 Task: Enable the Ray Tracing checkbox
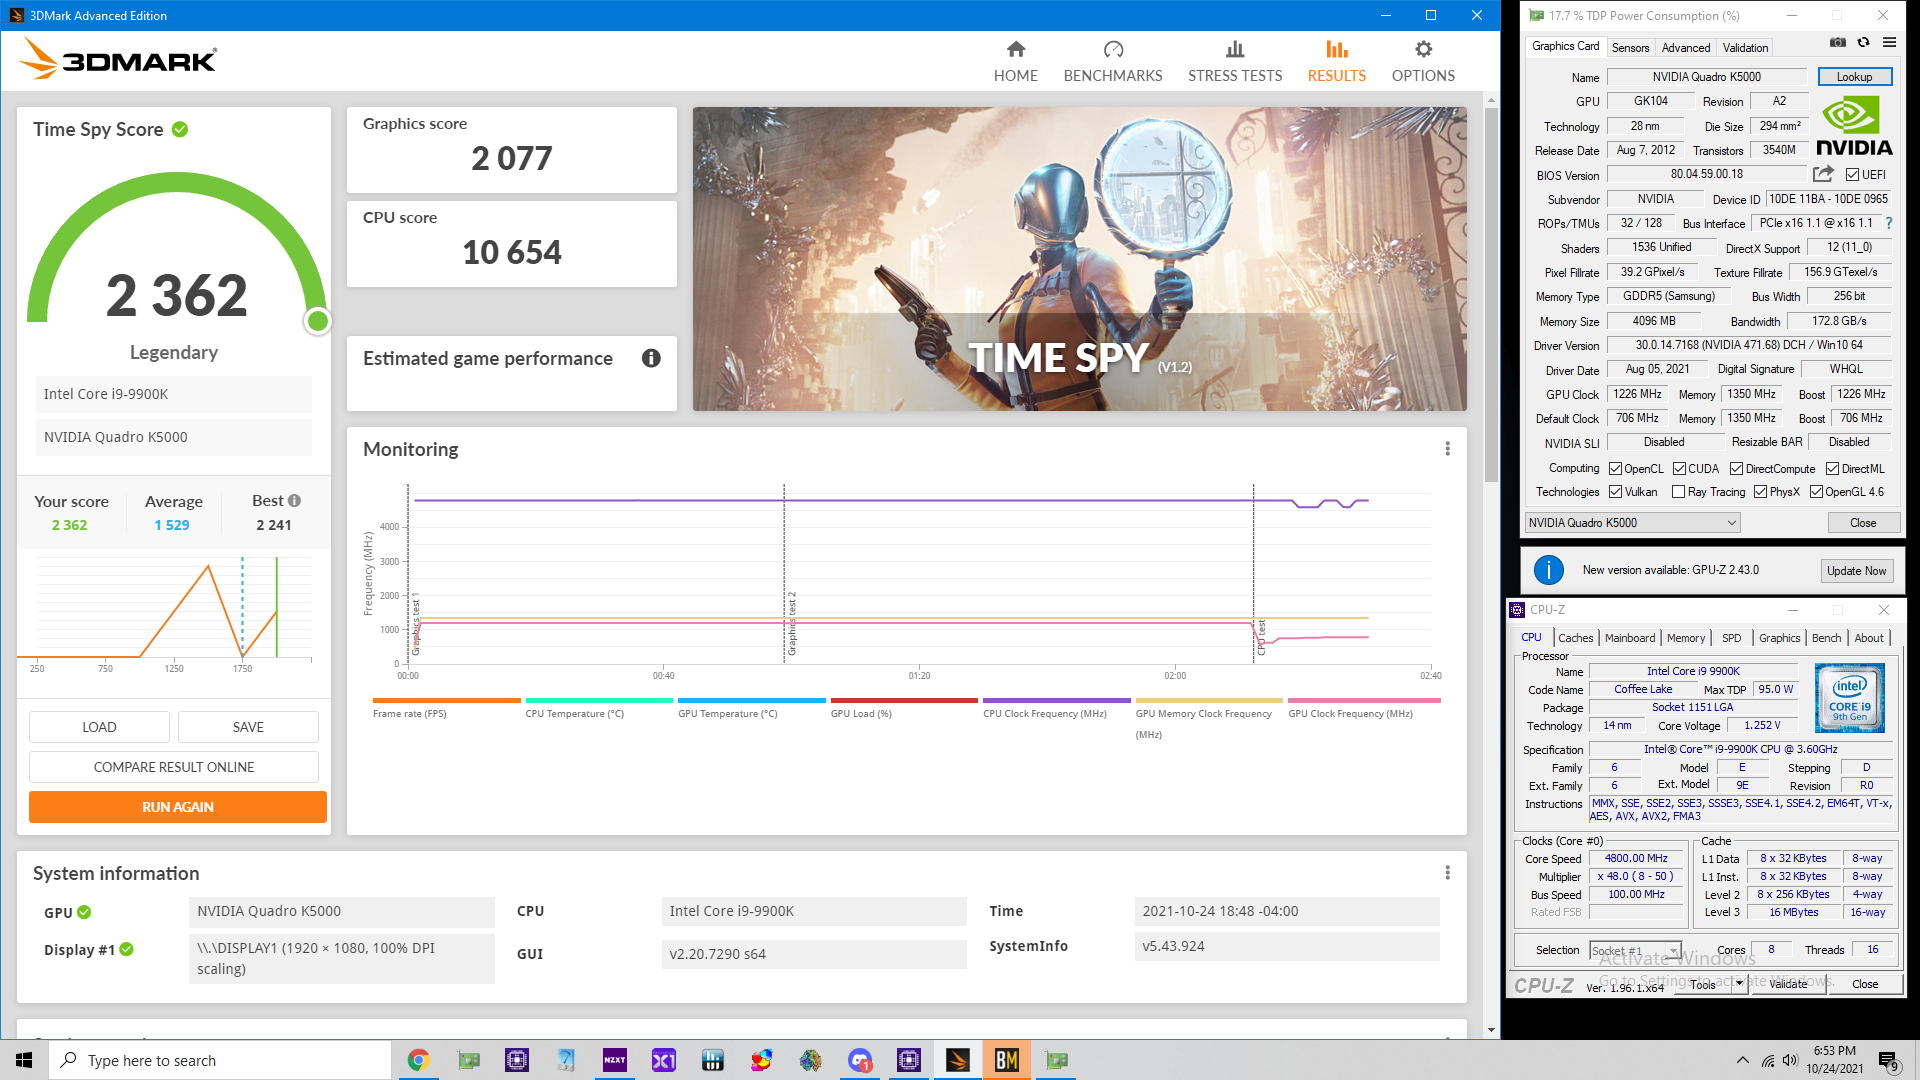1679,492
